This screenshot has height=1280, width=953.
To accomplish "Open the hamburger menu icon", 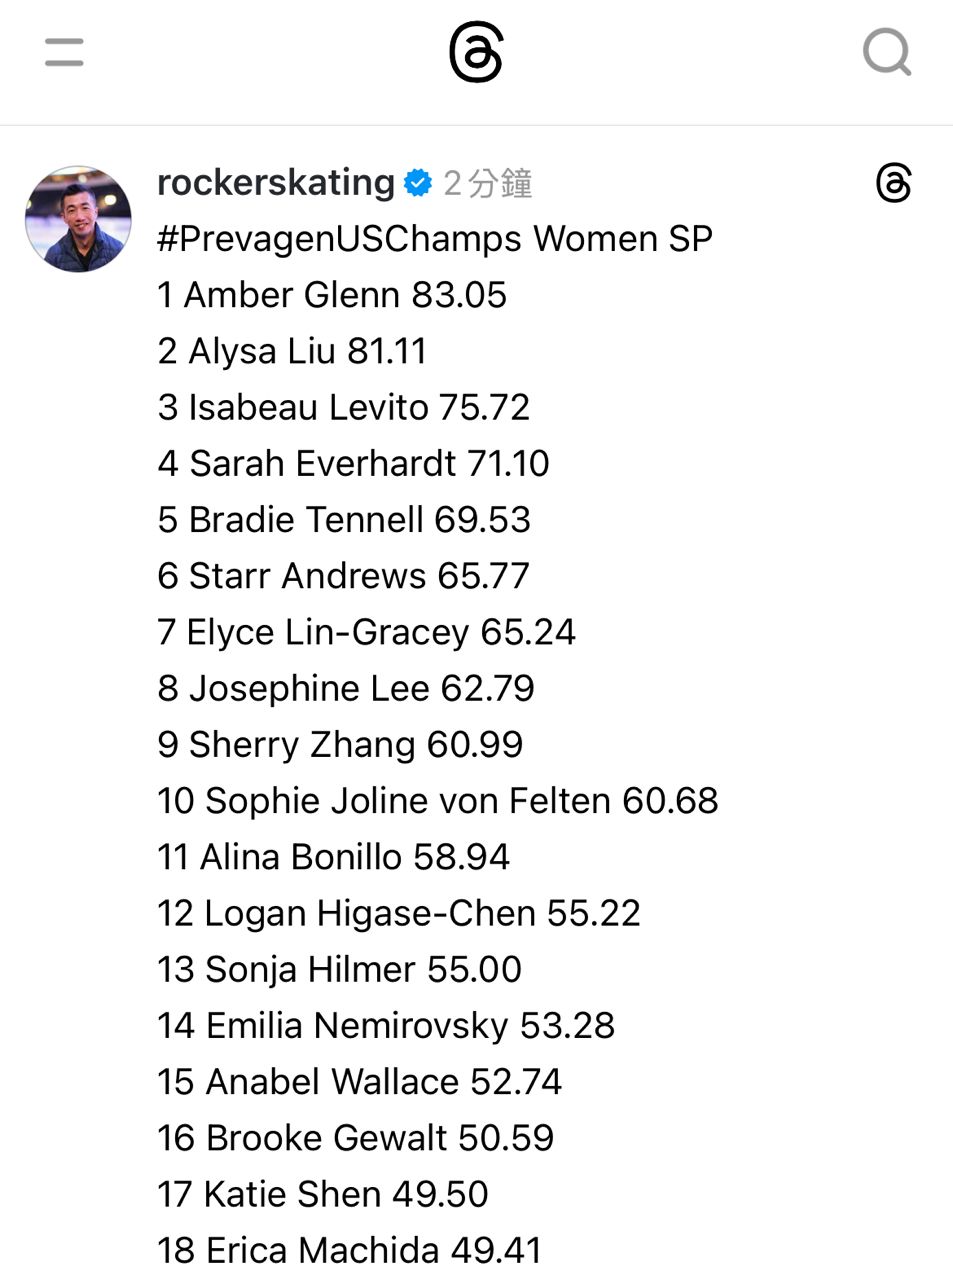I will (x=64, y=52).
